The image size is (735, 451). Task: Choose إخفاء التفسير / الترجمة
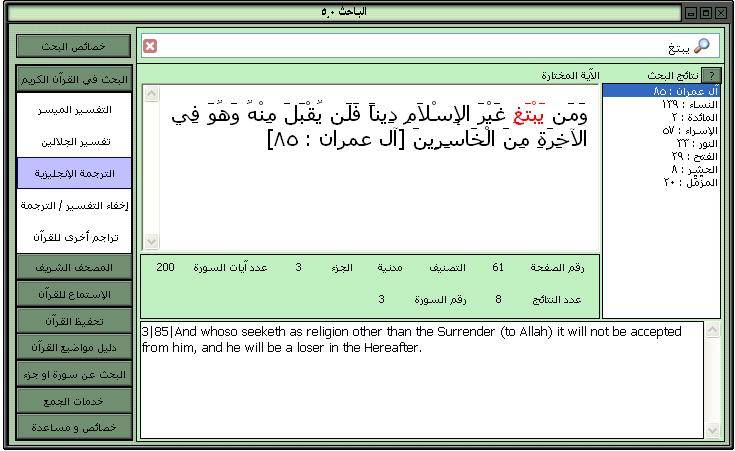(x=74, y=205)
